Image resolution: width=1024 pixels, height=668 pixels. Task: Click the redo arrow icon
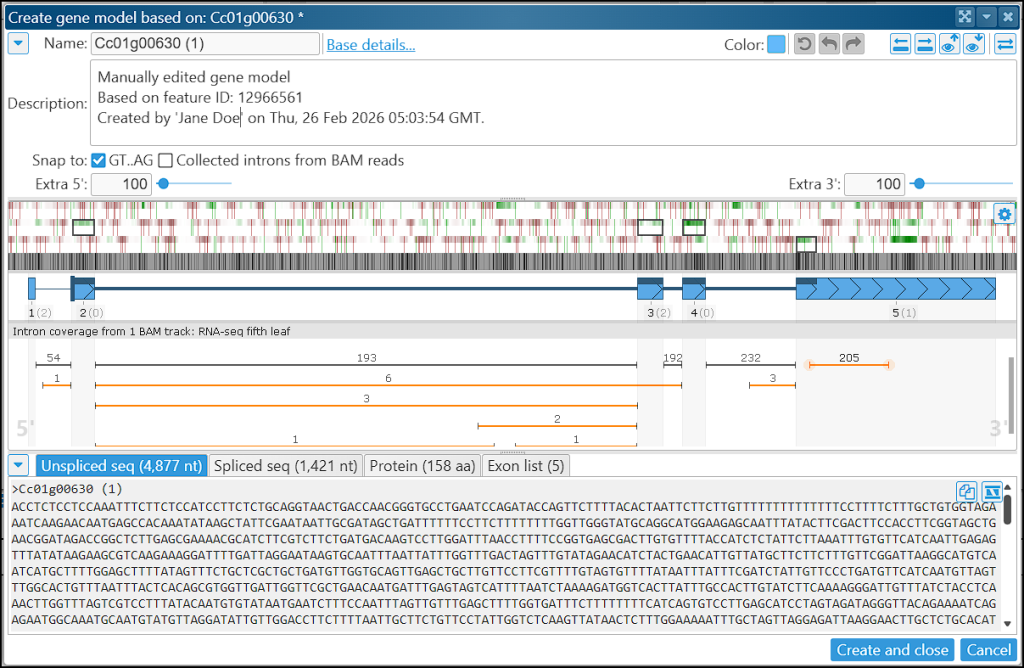(853, 44)
